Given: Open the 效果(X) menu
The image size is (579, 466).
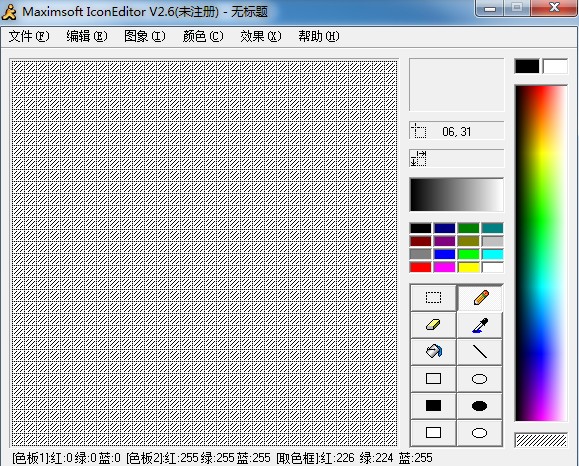Looking at the screenshot, I should pyautogui.click(x=261, y=36).
